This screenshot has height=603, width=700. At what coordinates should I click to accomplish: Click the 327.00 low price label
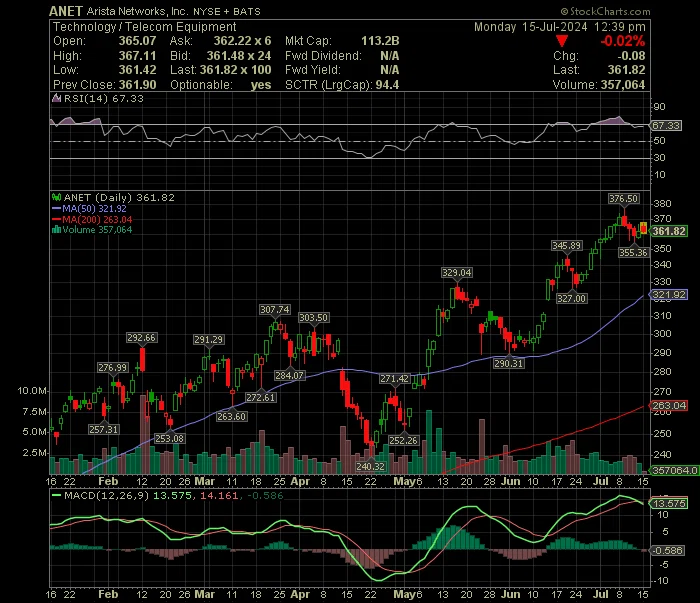(x=571, y=299)
